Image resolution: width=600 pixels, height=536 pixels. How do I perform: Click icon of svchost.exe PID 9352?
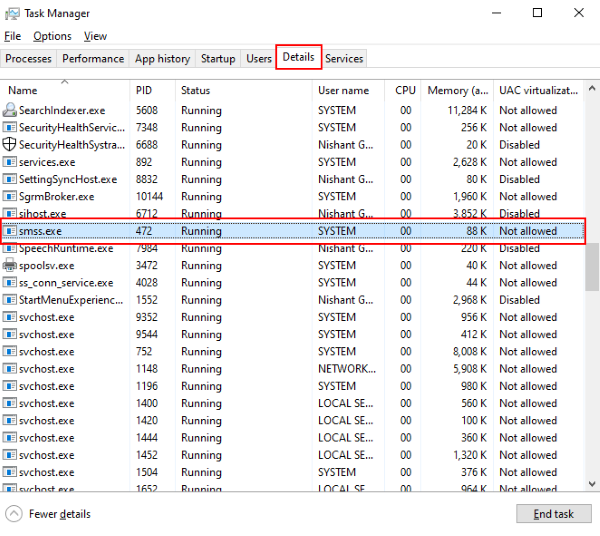click(10, 317)
